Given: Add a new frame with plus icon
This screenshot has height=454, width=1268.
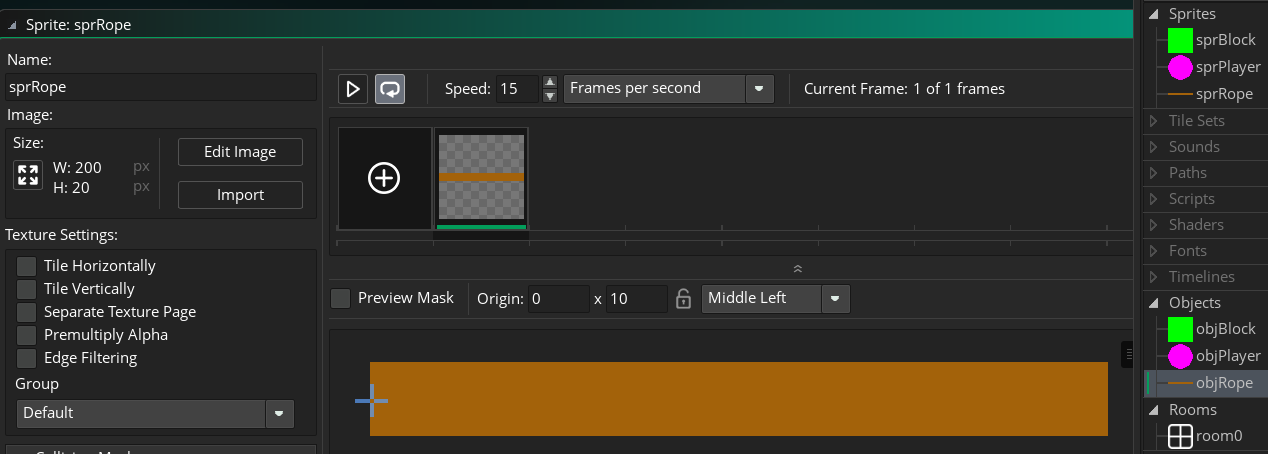Looking at the screenshot, I should pyautogui.click(x=384, y=178).
